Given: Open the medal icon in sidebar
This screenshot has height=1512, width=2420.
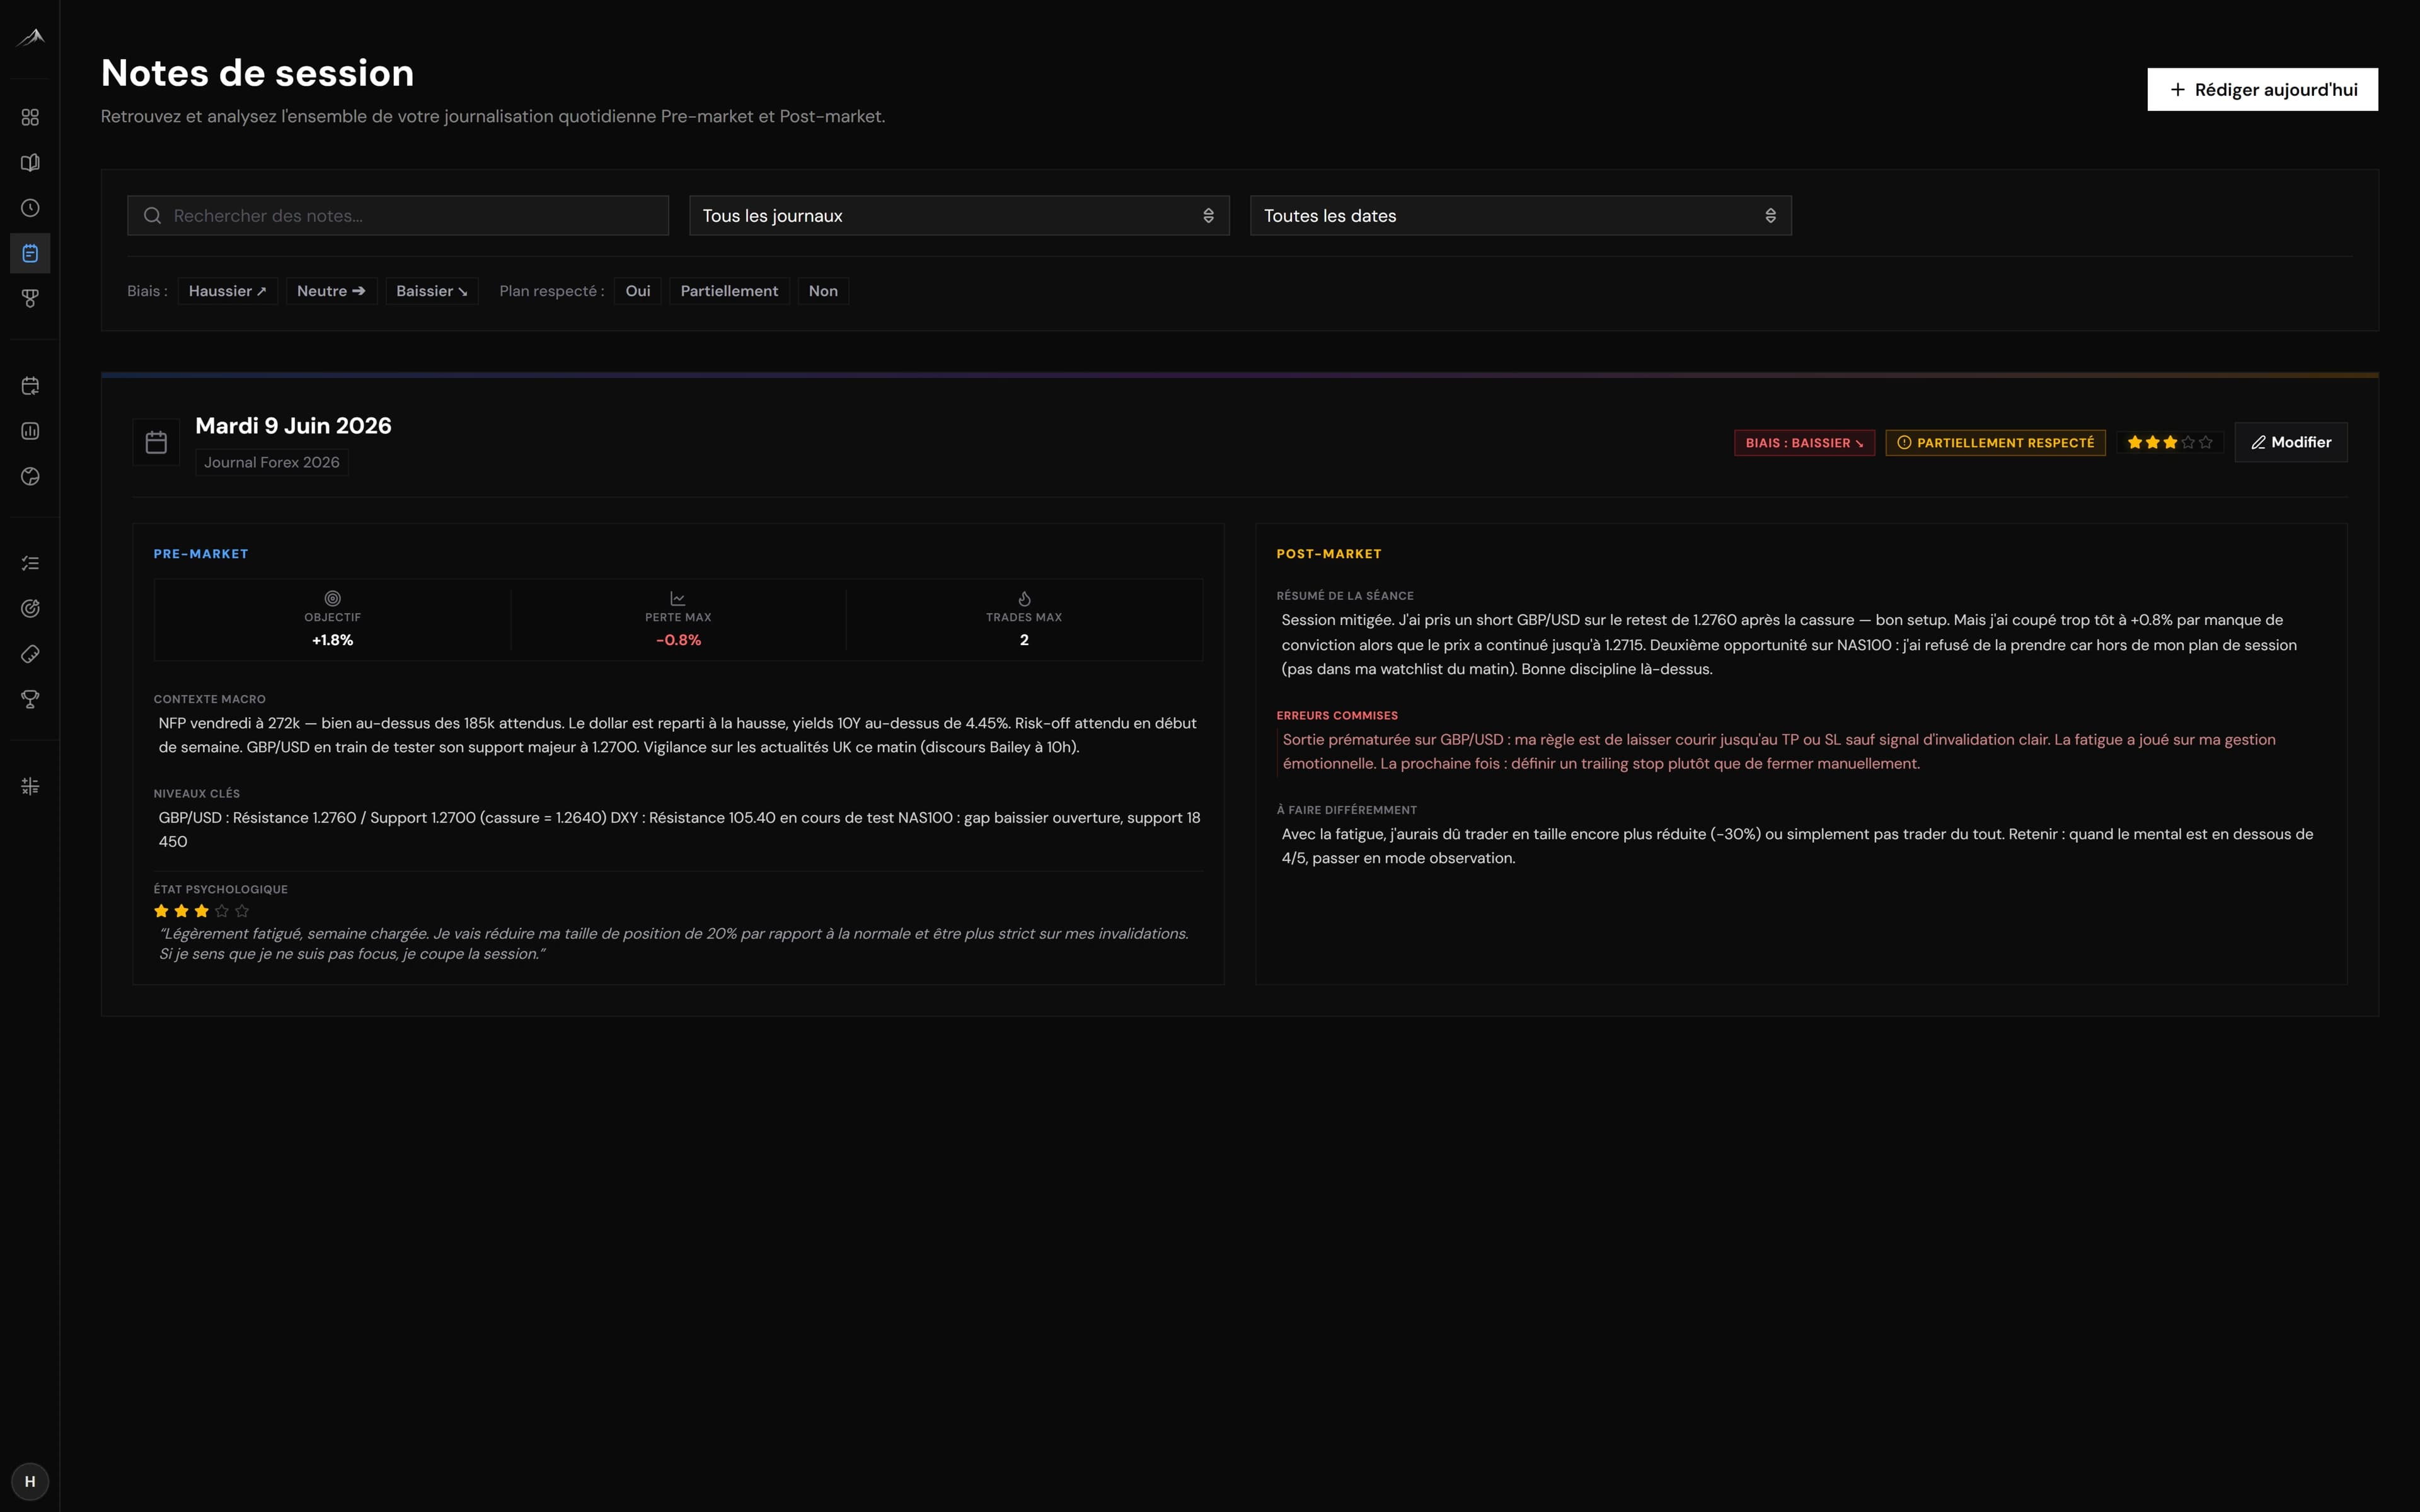Looking at the screenshot, I should point(30,298).
